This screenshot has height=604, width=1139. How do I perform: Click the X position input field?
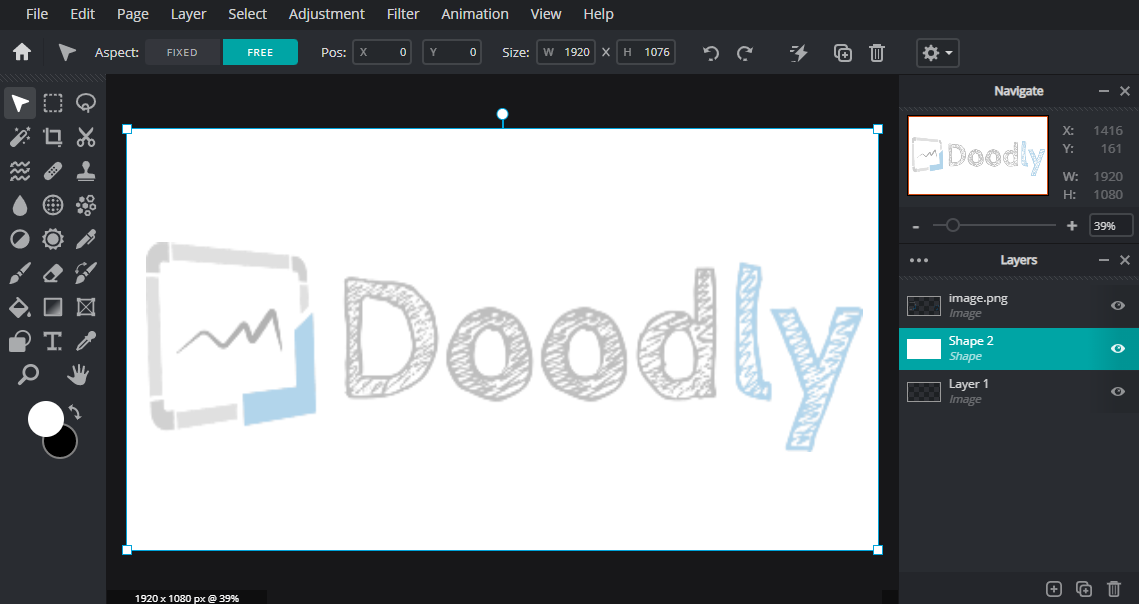382,52
